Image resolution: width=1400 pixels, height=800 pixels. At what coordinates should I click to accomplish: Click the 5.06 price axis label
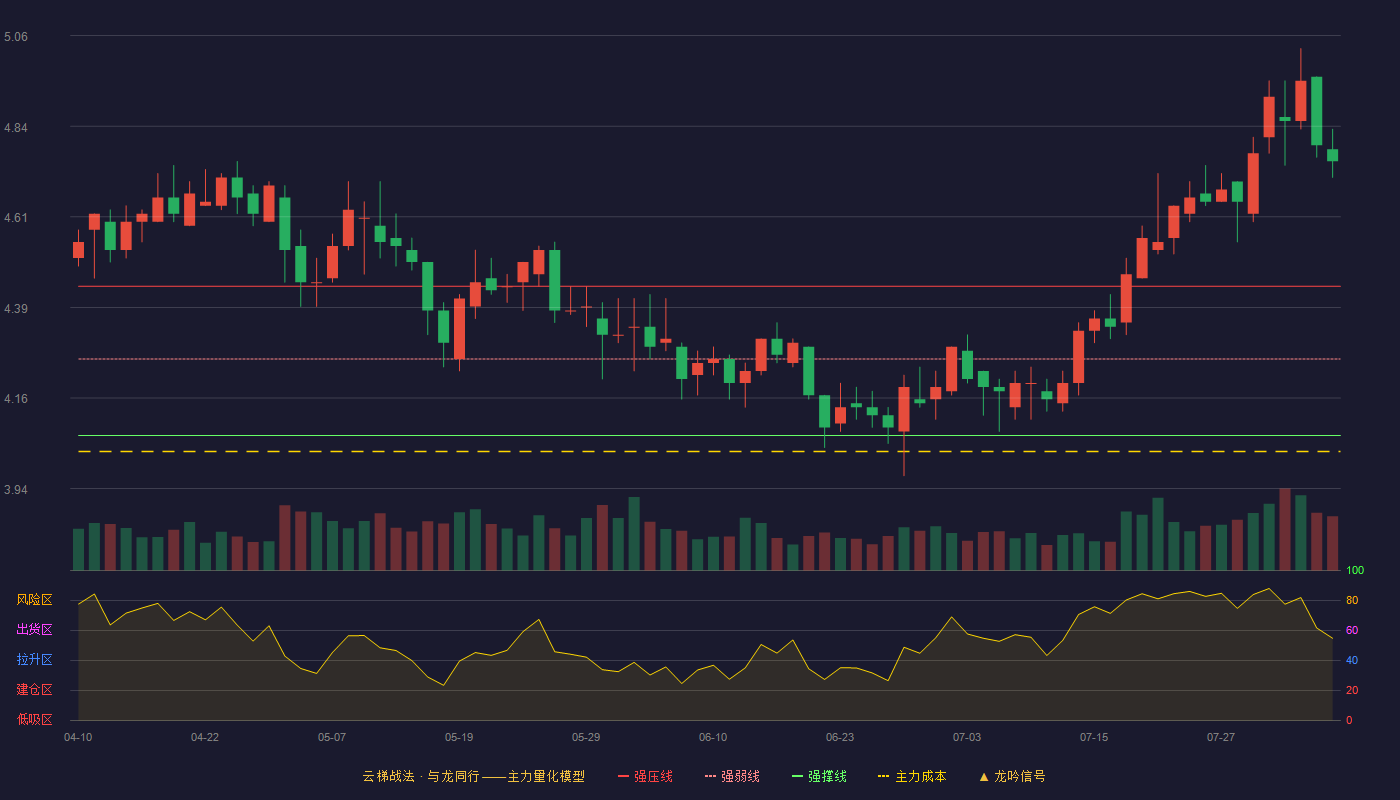16,37
